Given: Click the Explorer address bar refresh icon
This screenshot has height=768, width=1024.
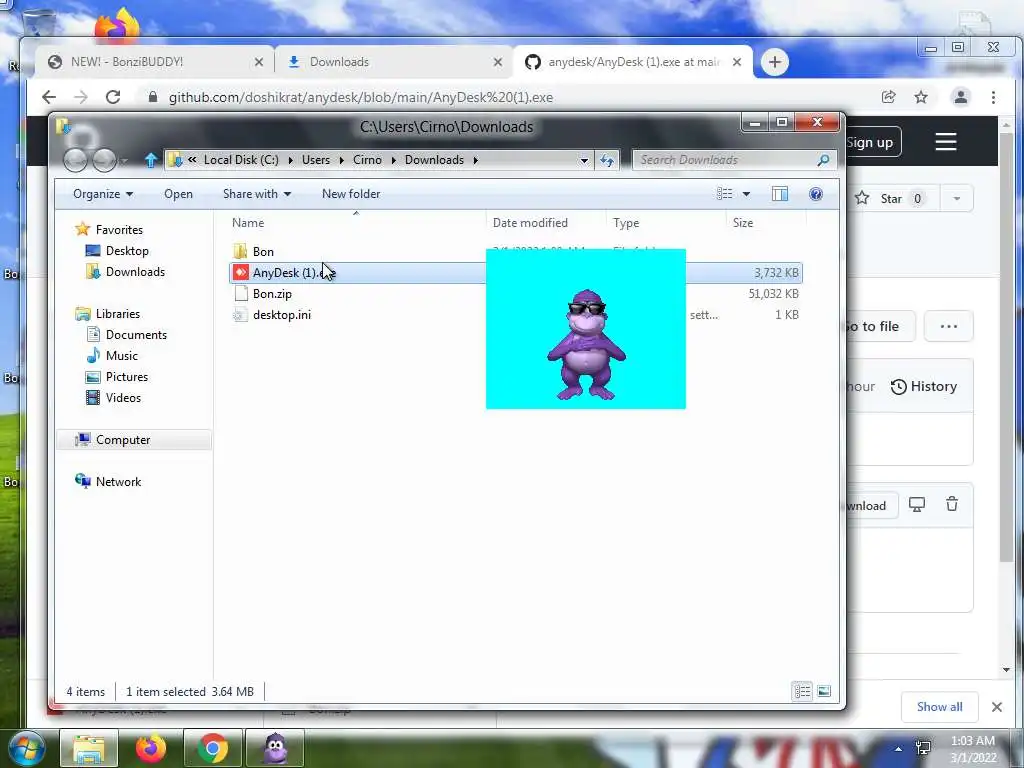Looking at the screenshot, I should coord(607,160).
